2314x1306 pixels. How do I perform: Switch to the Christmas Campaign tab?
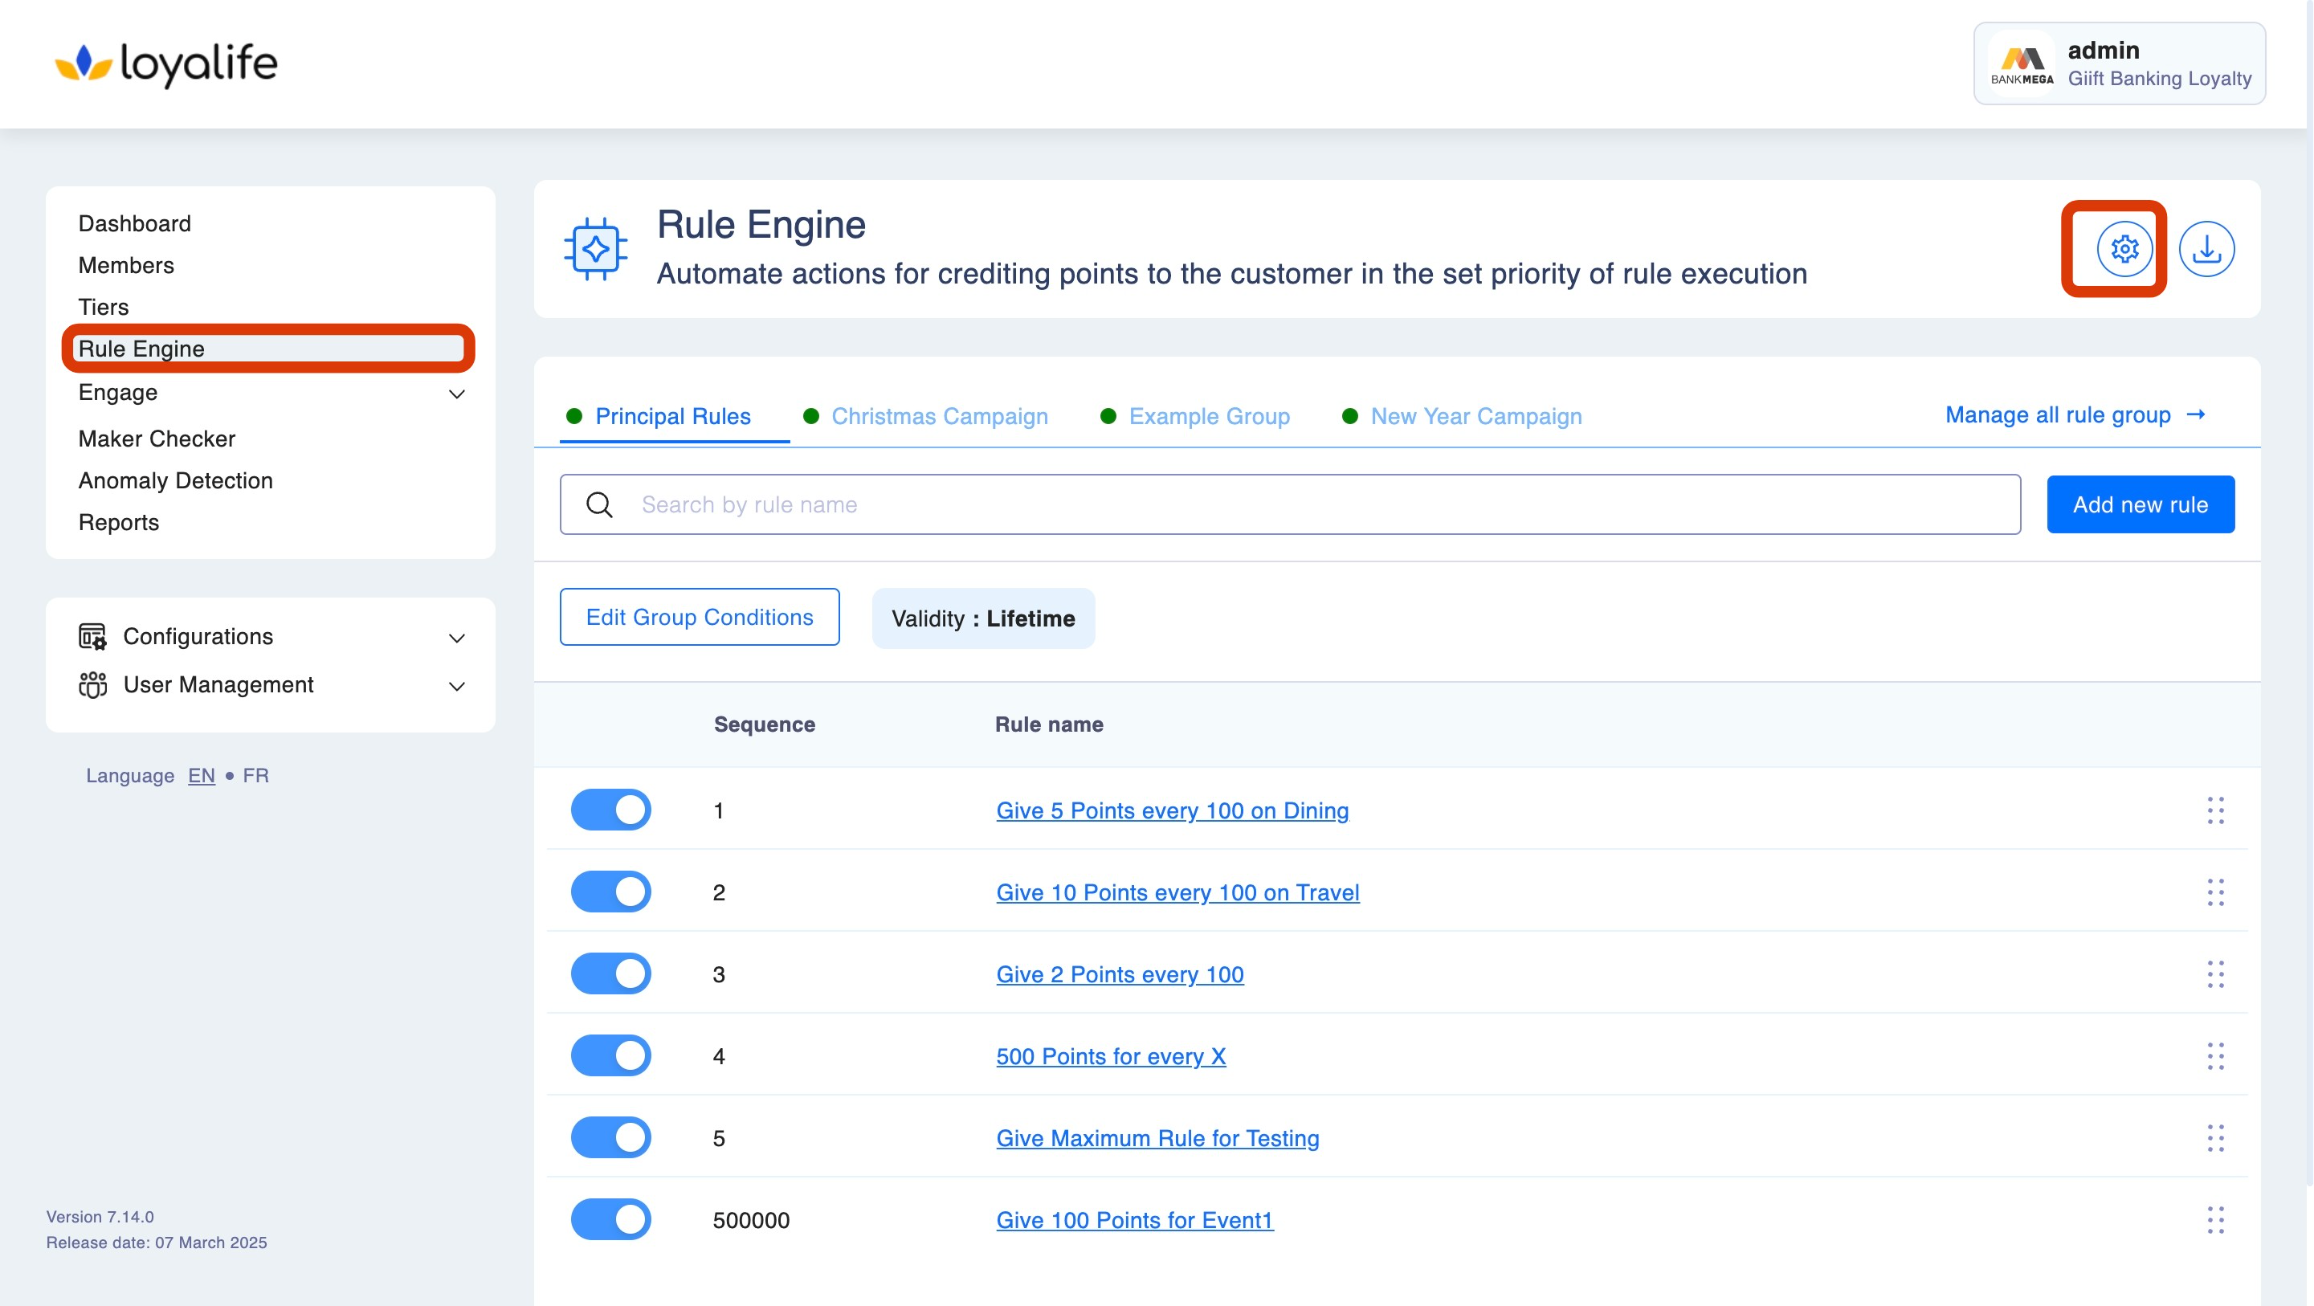tap(939, 416)
